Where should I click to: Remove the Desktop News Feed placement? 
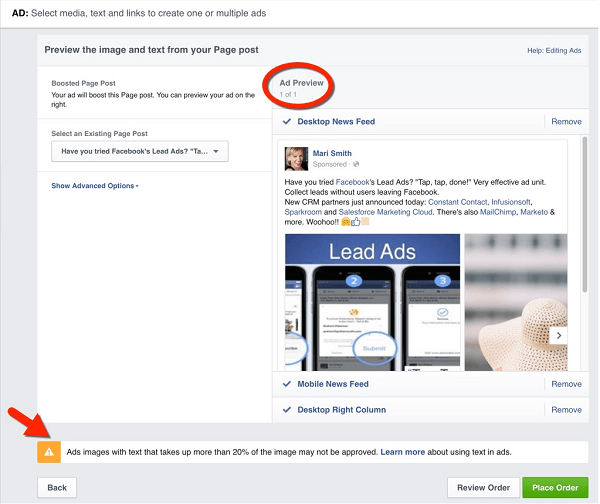pyautogui.click(x=566, y=121)
